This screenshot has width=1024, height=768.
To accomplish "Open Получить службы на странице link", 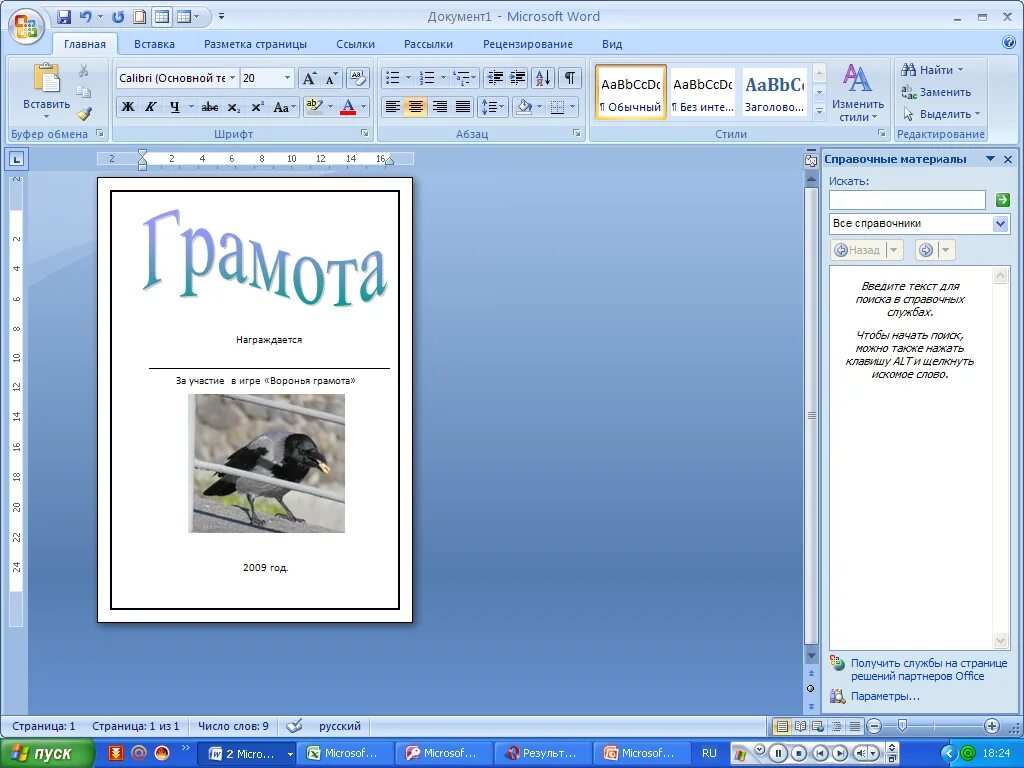I will point(929,669).
